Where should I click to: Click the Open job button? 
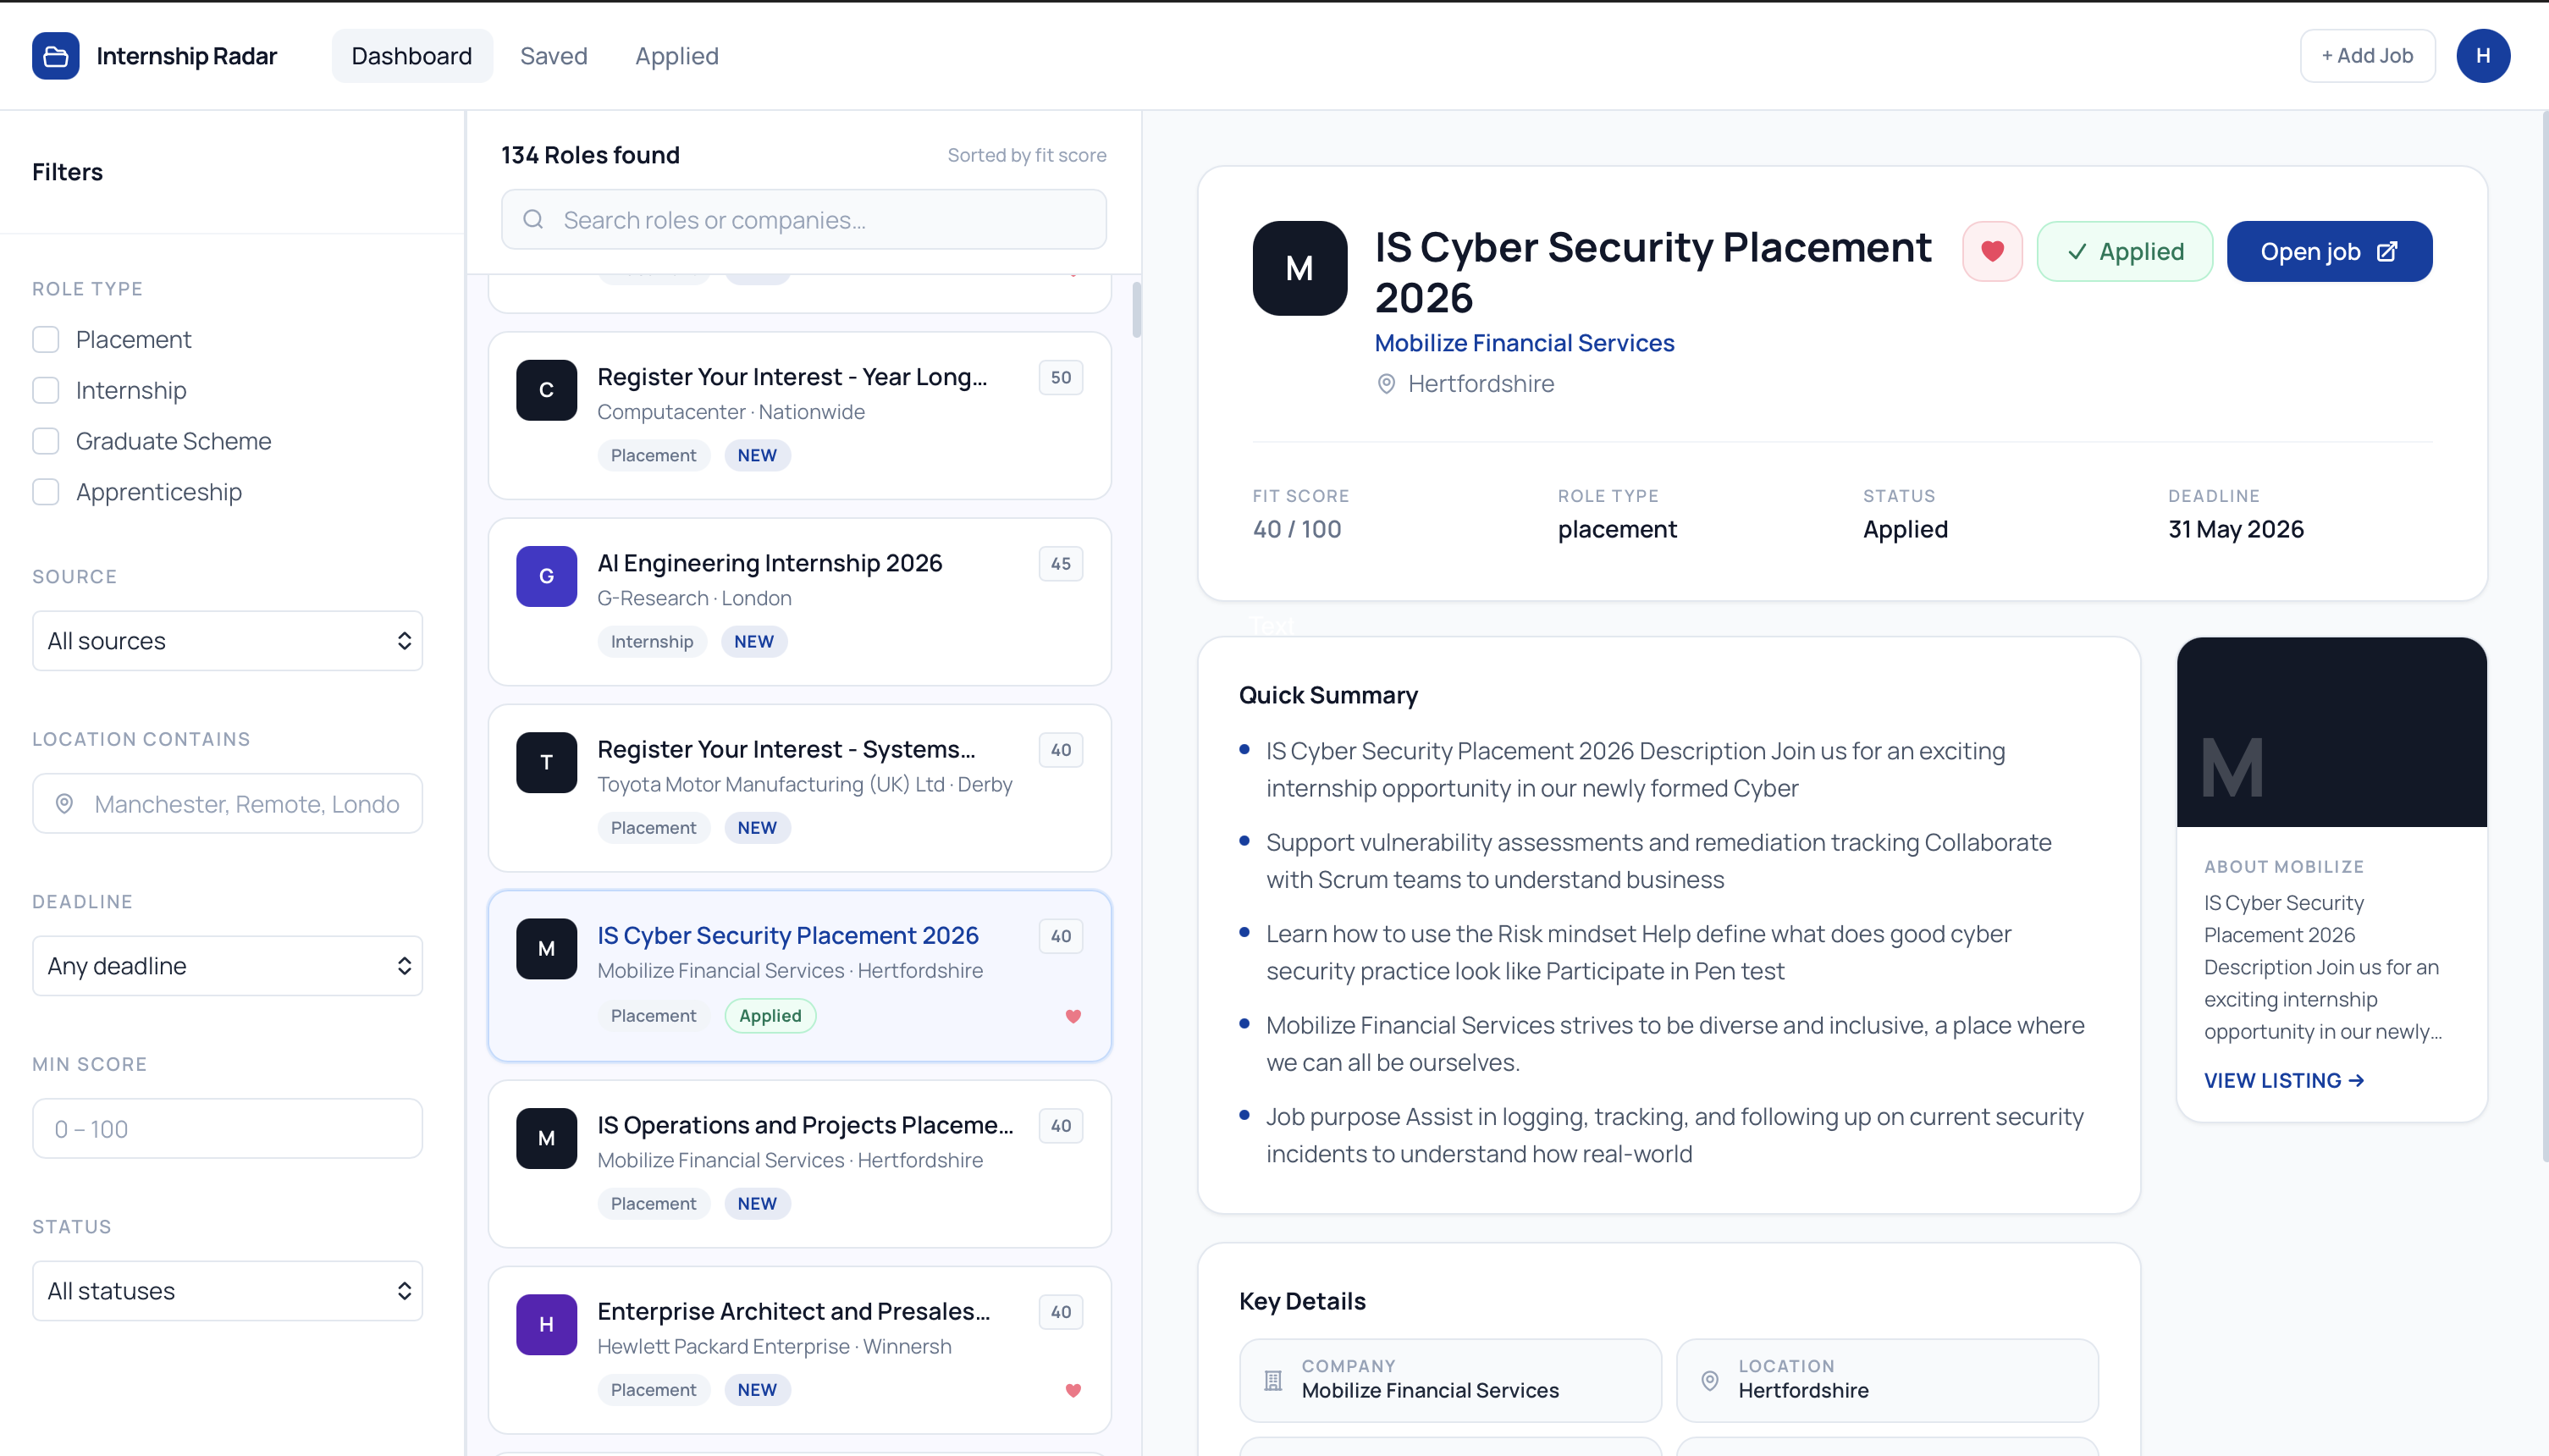2329,252
